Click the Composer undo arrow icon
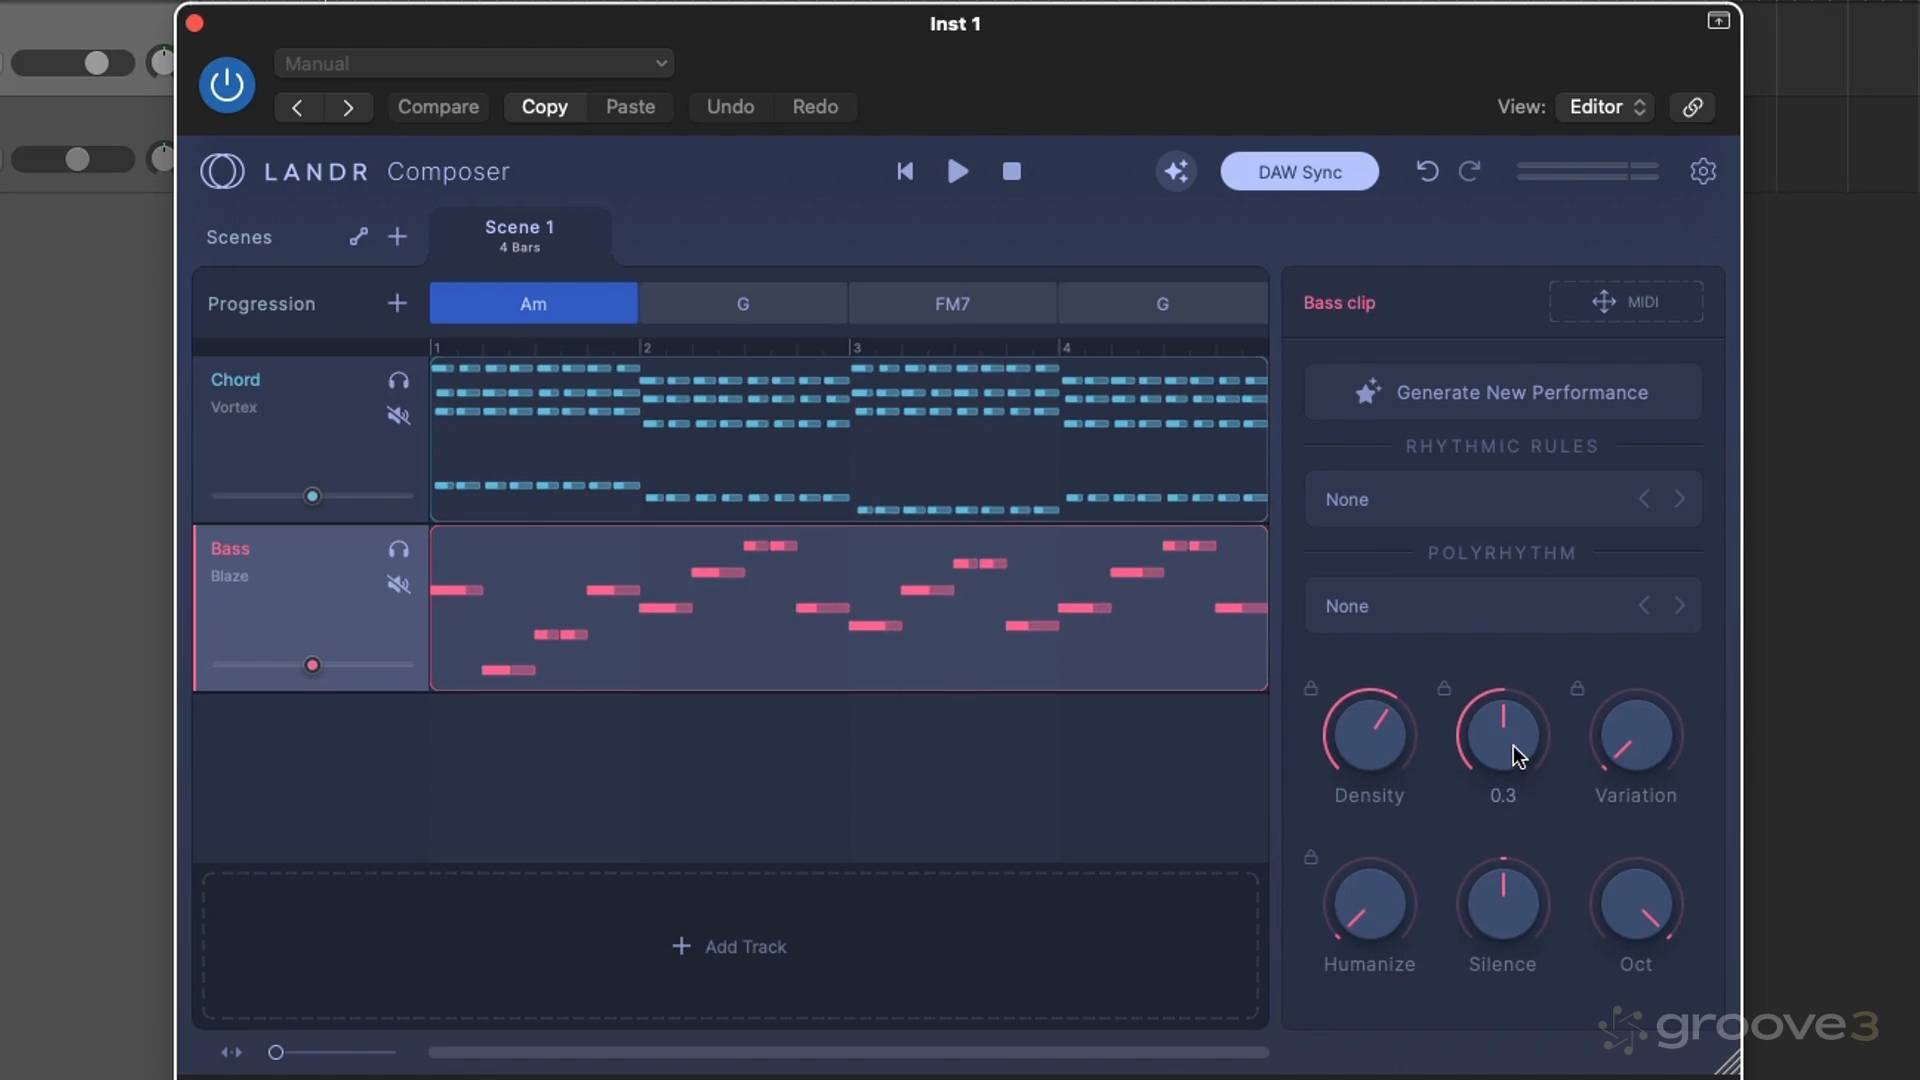 (x=1427, y=171)
